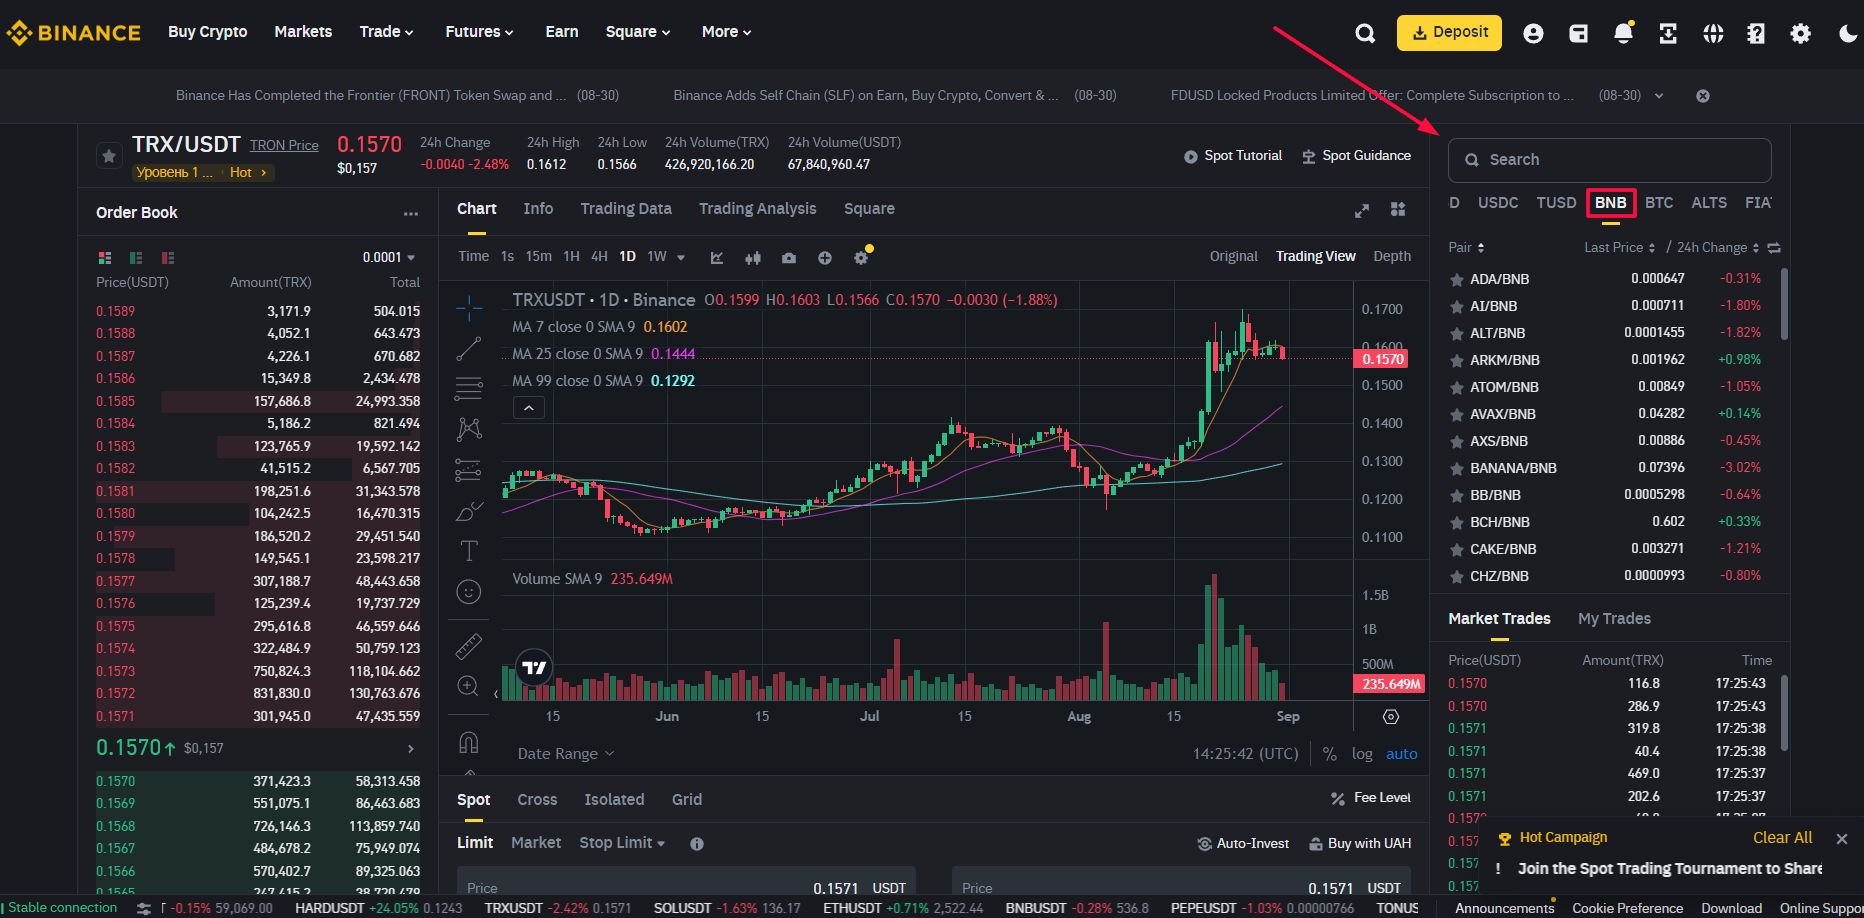The width and height of the screenshot is (1864, 918).
Task: Open the TRON Price link
Action: [284, 146]
